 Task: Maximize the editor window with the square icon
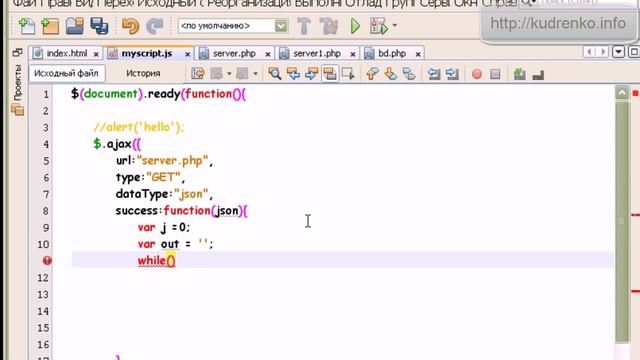pos(634,52)
